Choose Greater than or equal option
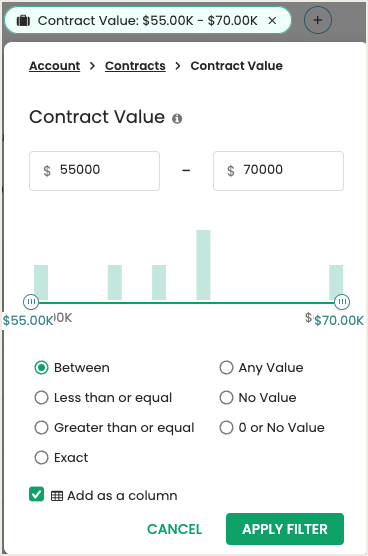 pos(41,428)
